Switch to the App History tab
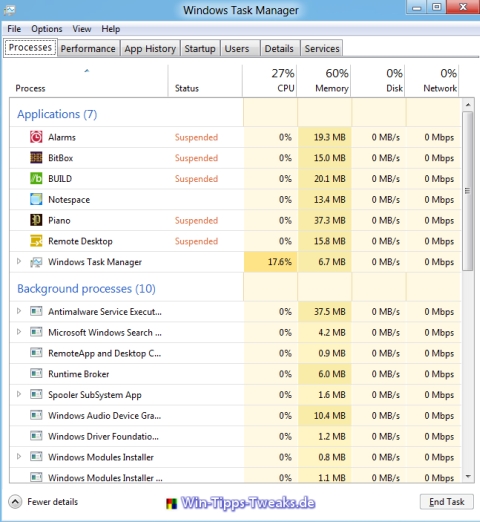The image size is (480, 522). 150,49
